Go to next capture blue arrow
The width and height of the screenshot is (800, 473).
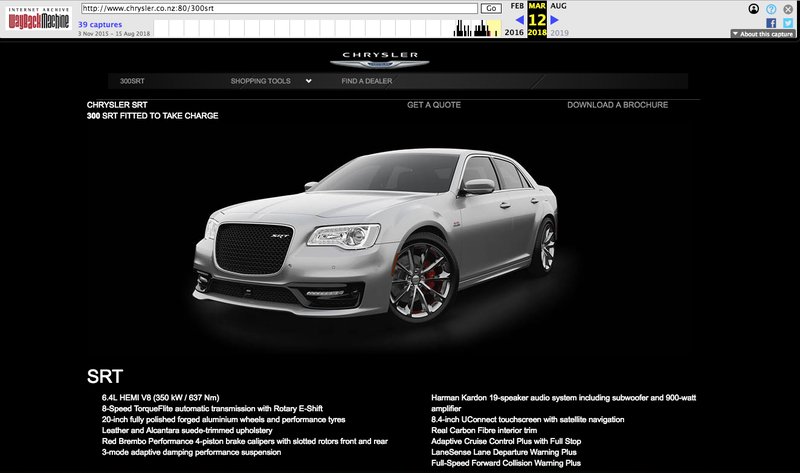[555, 20]
